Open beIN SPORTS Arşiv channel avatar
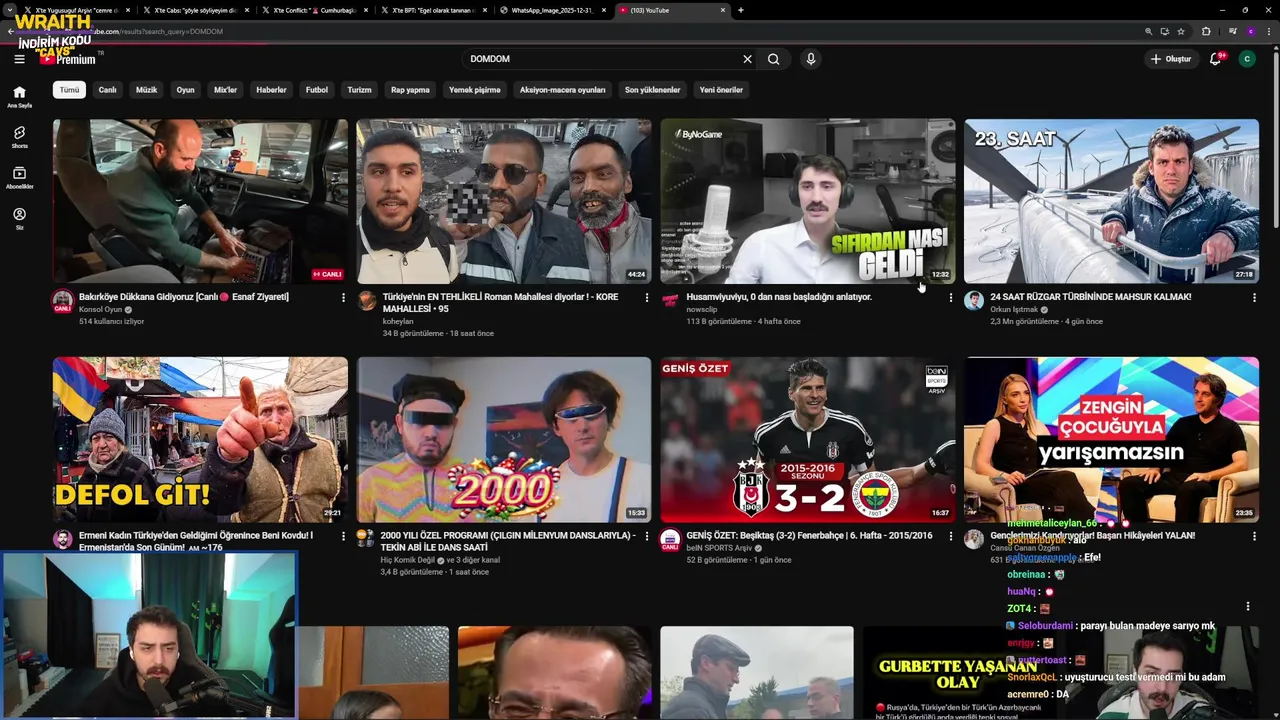 [670, 540]
